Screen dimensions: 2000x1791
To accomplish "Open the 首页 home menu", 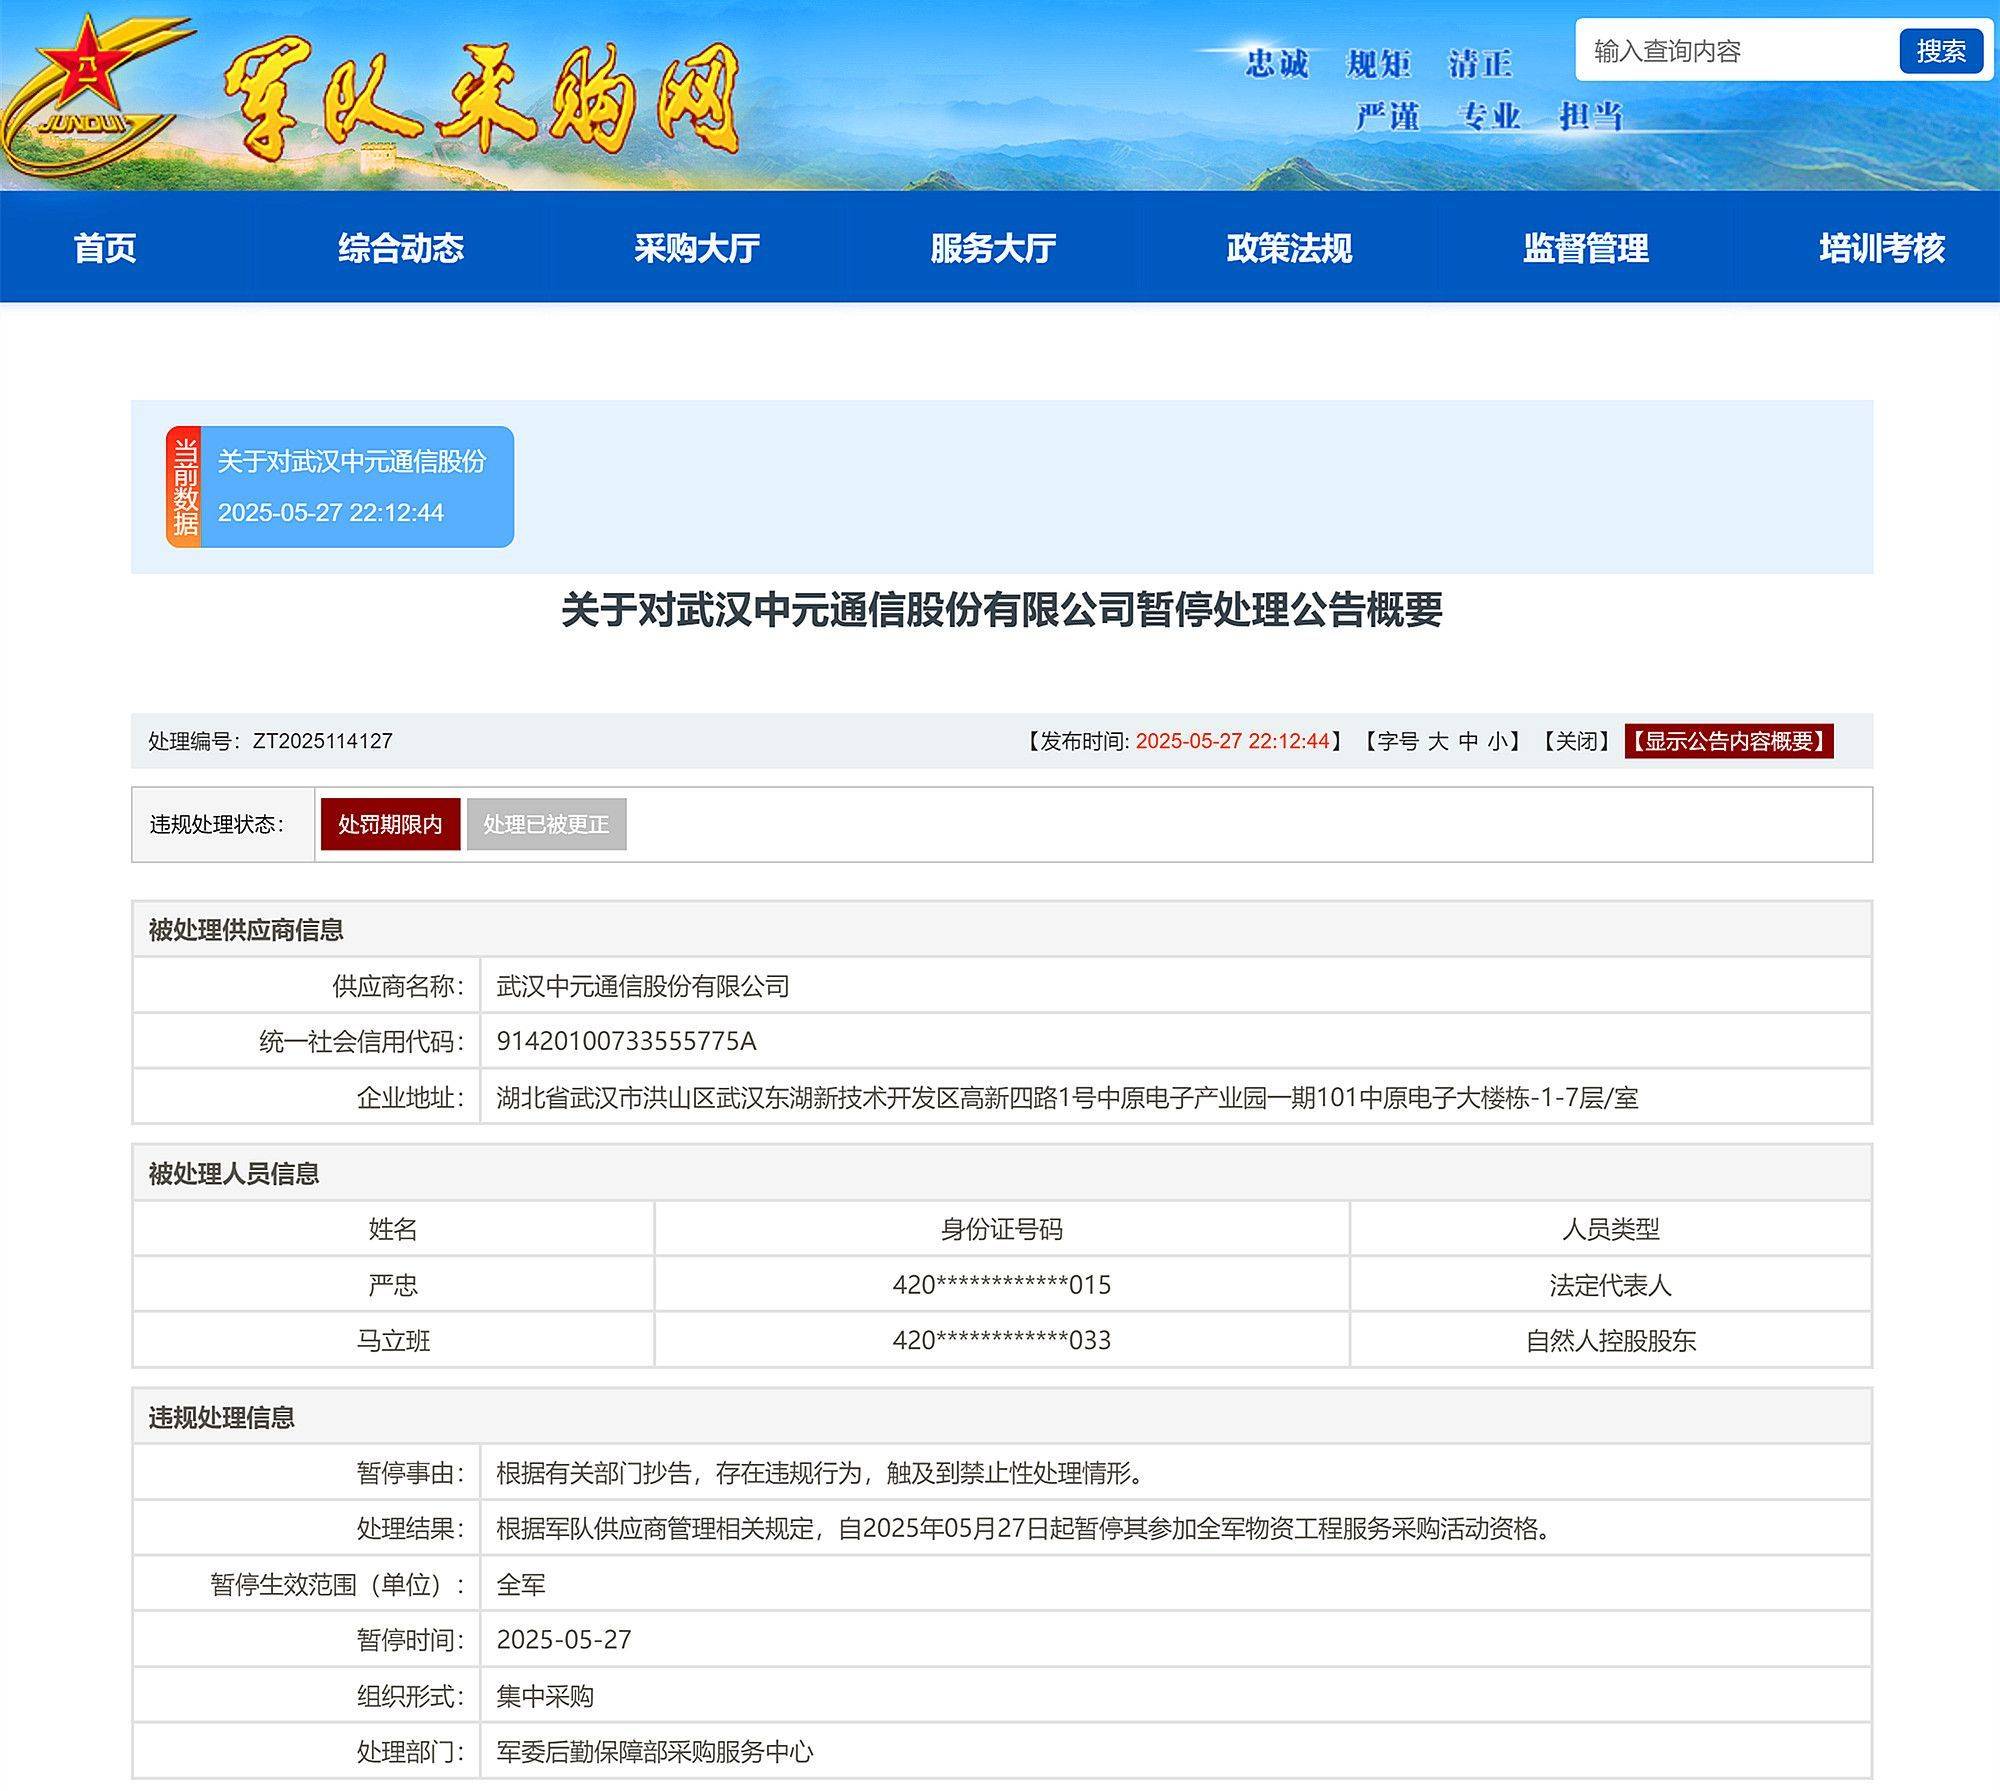I will click(x=105, y=248).
